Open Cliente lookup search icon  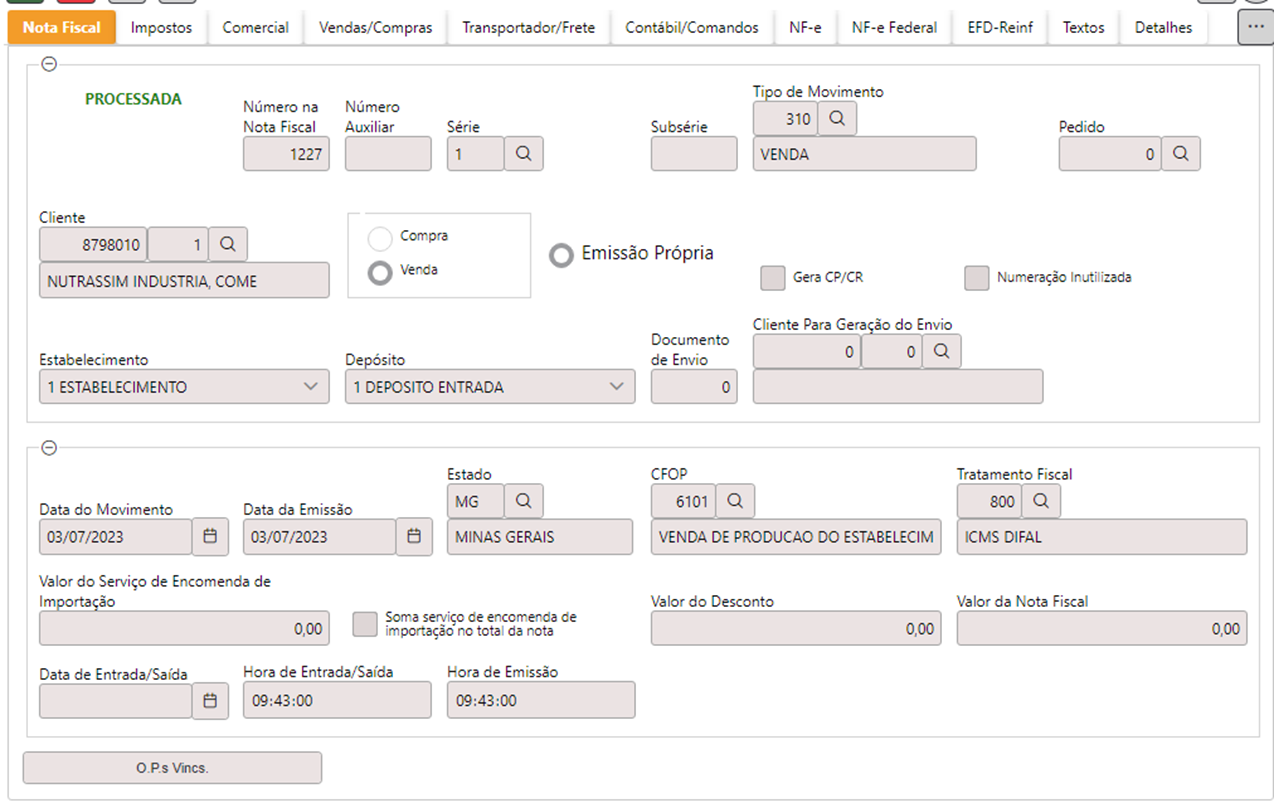click(227, 244)
